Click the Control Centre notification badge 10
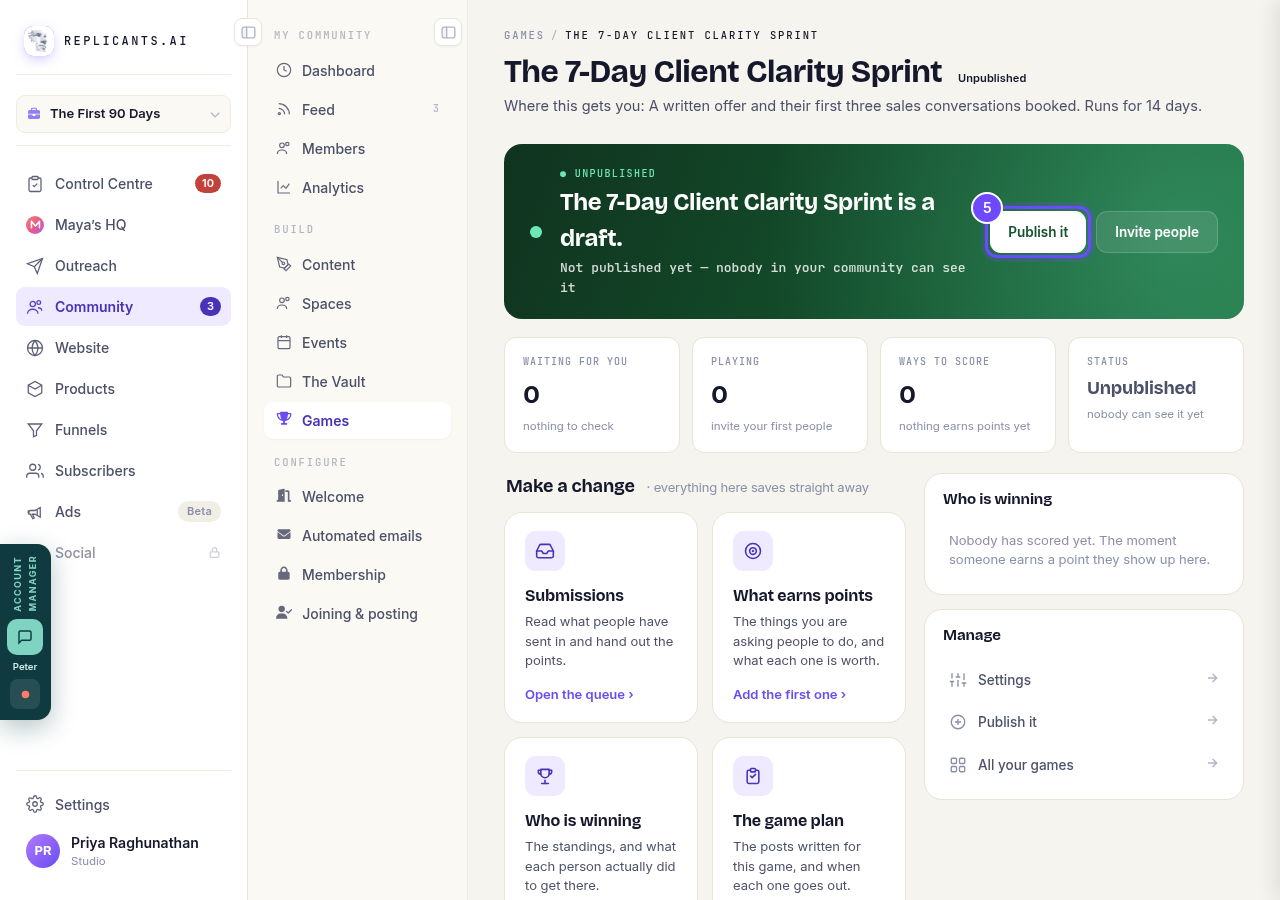Image resolution: width=1280 pixels, height=900 pixels. pos(208,184)
